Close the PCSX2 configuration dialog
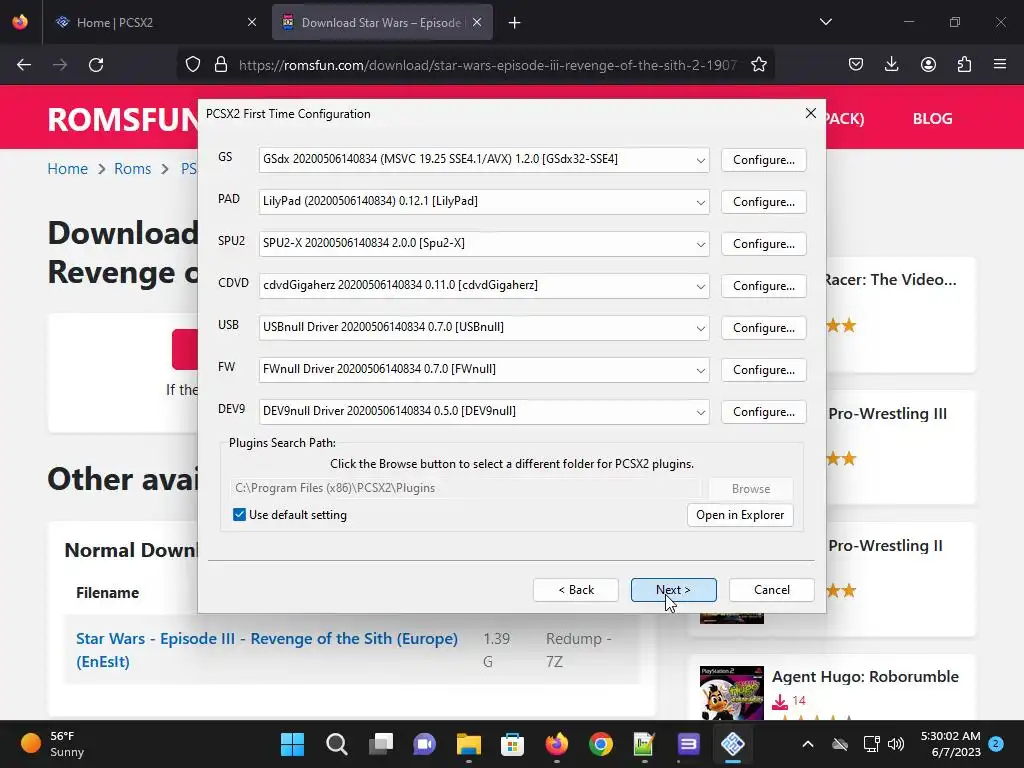Viewport: 1024px width, 768px height. click(810, 113)
